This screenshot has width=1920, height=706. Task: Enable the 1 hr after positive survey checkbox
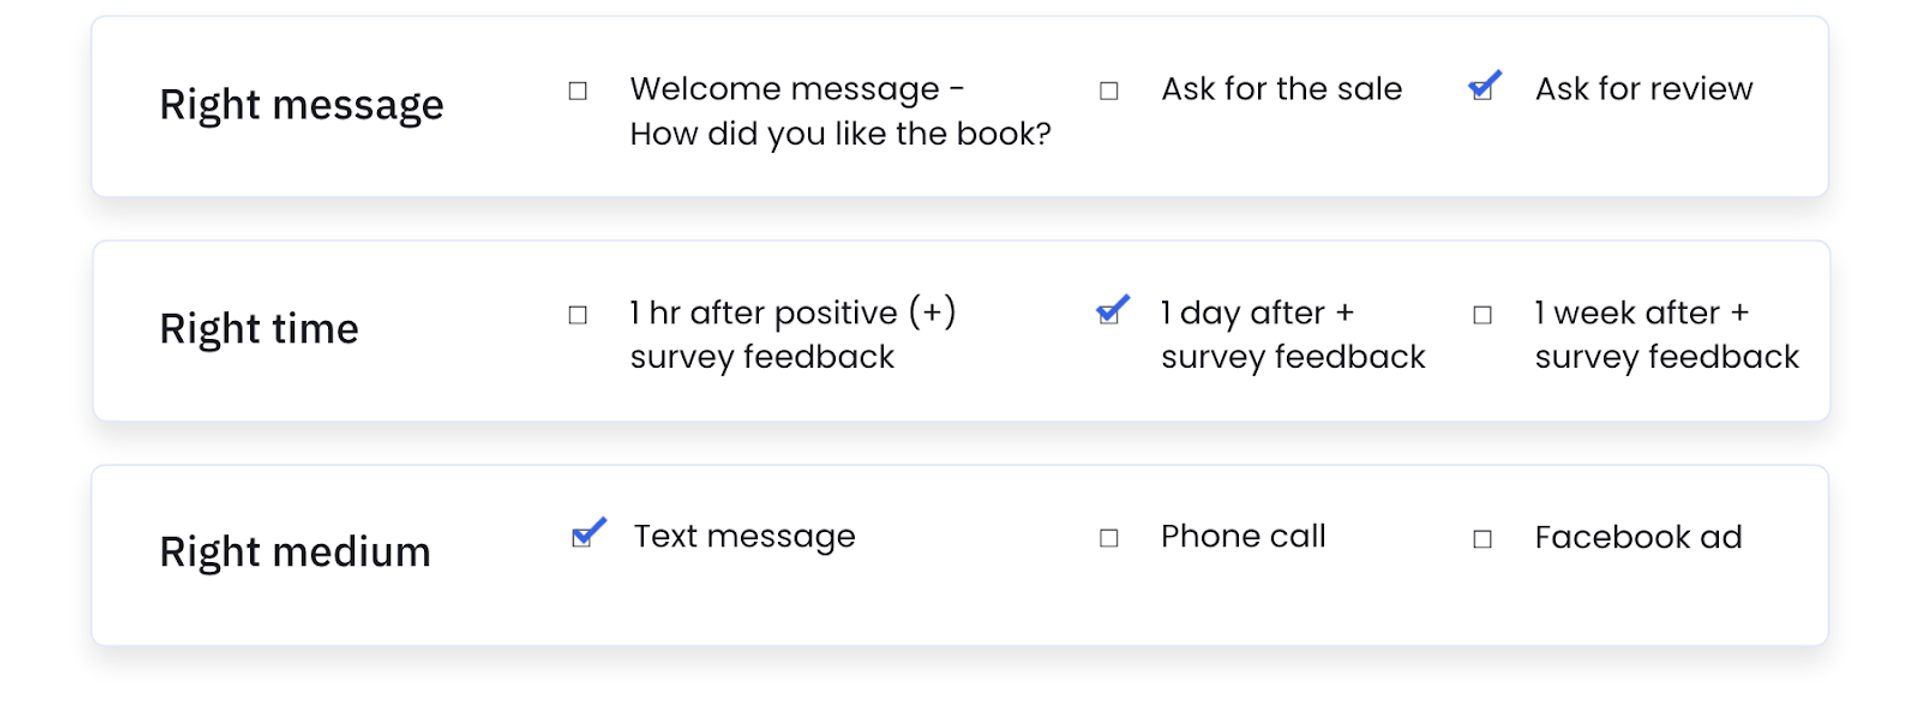coord(578,315)
